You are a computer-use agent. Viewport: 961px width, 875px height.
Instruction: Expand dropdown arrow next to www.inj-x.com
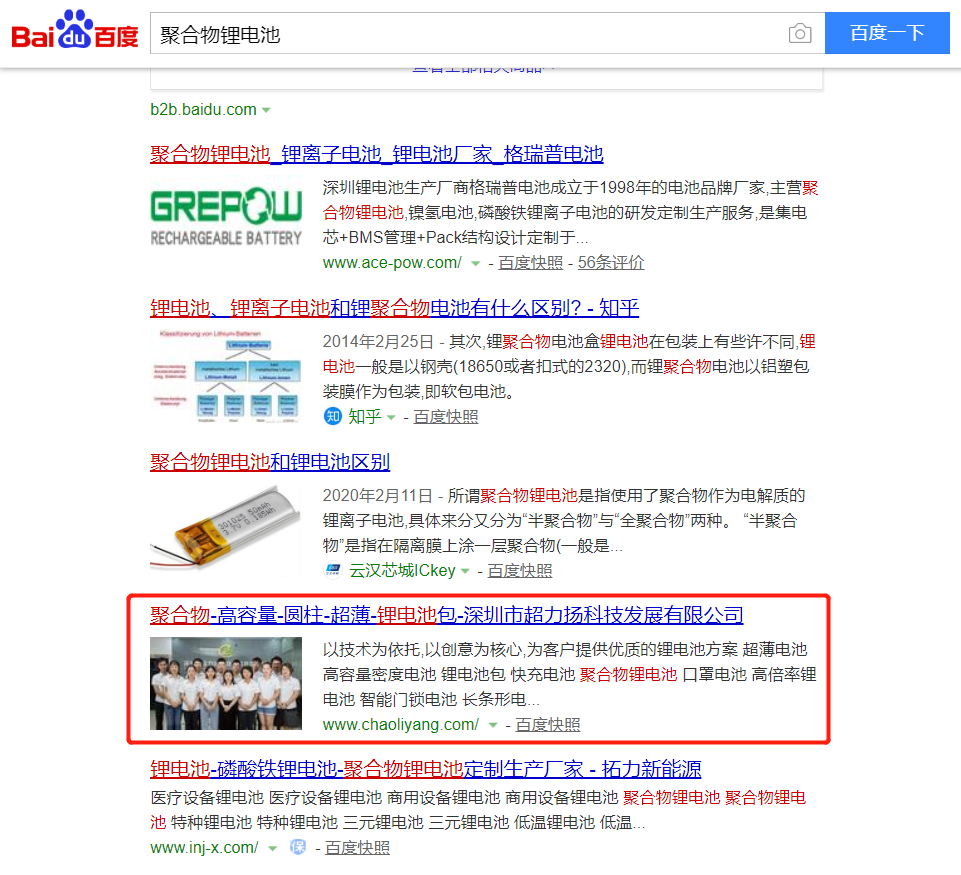[x=273, y=849]
